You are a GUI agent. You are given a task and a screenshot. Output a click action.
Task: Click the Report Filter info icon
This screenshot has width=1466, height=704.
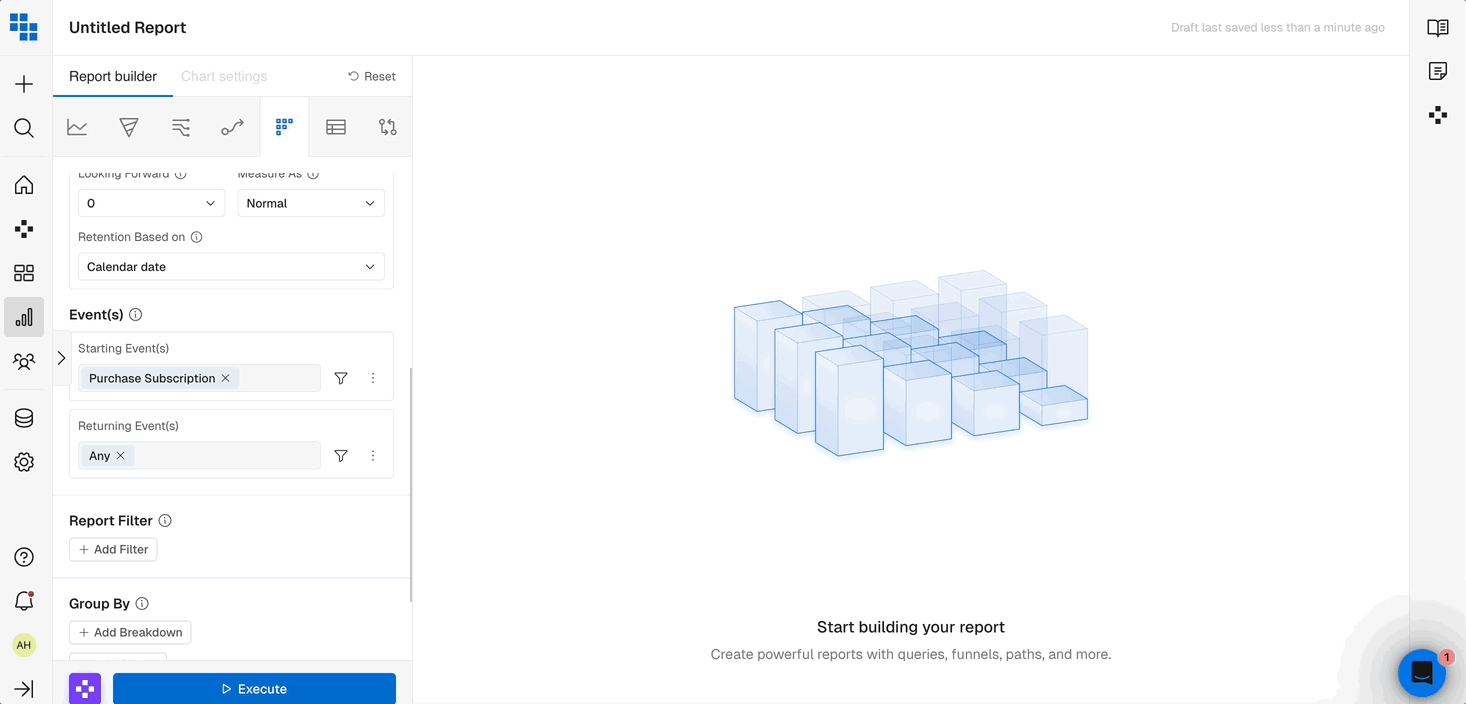165,520
